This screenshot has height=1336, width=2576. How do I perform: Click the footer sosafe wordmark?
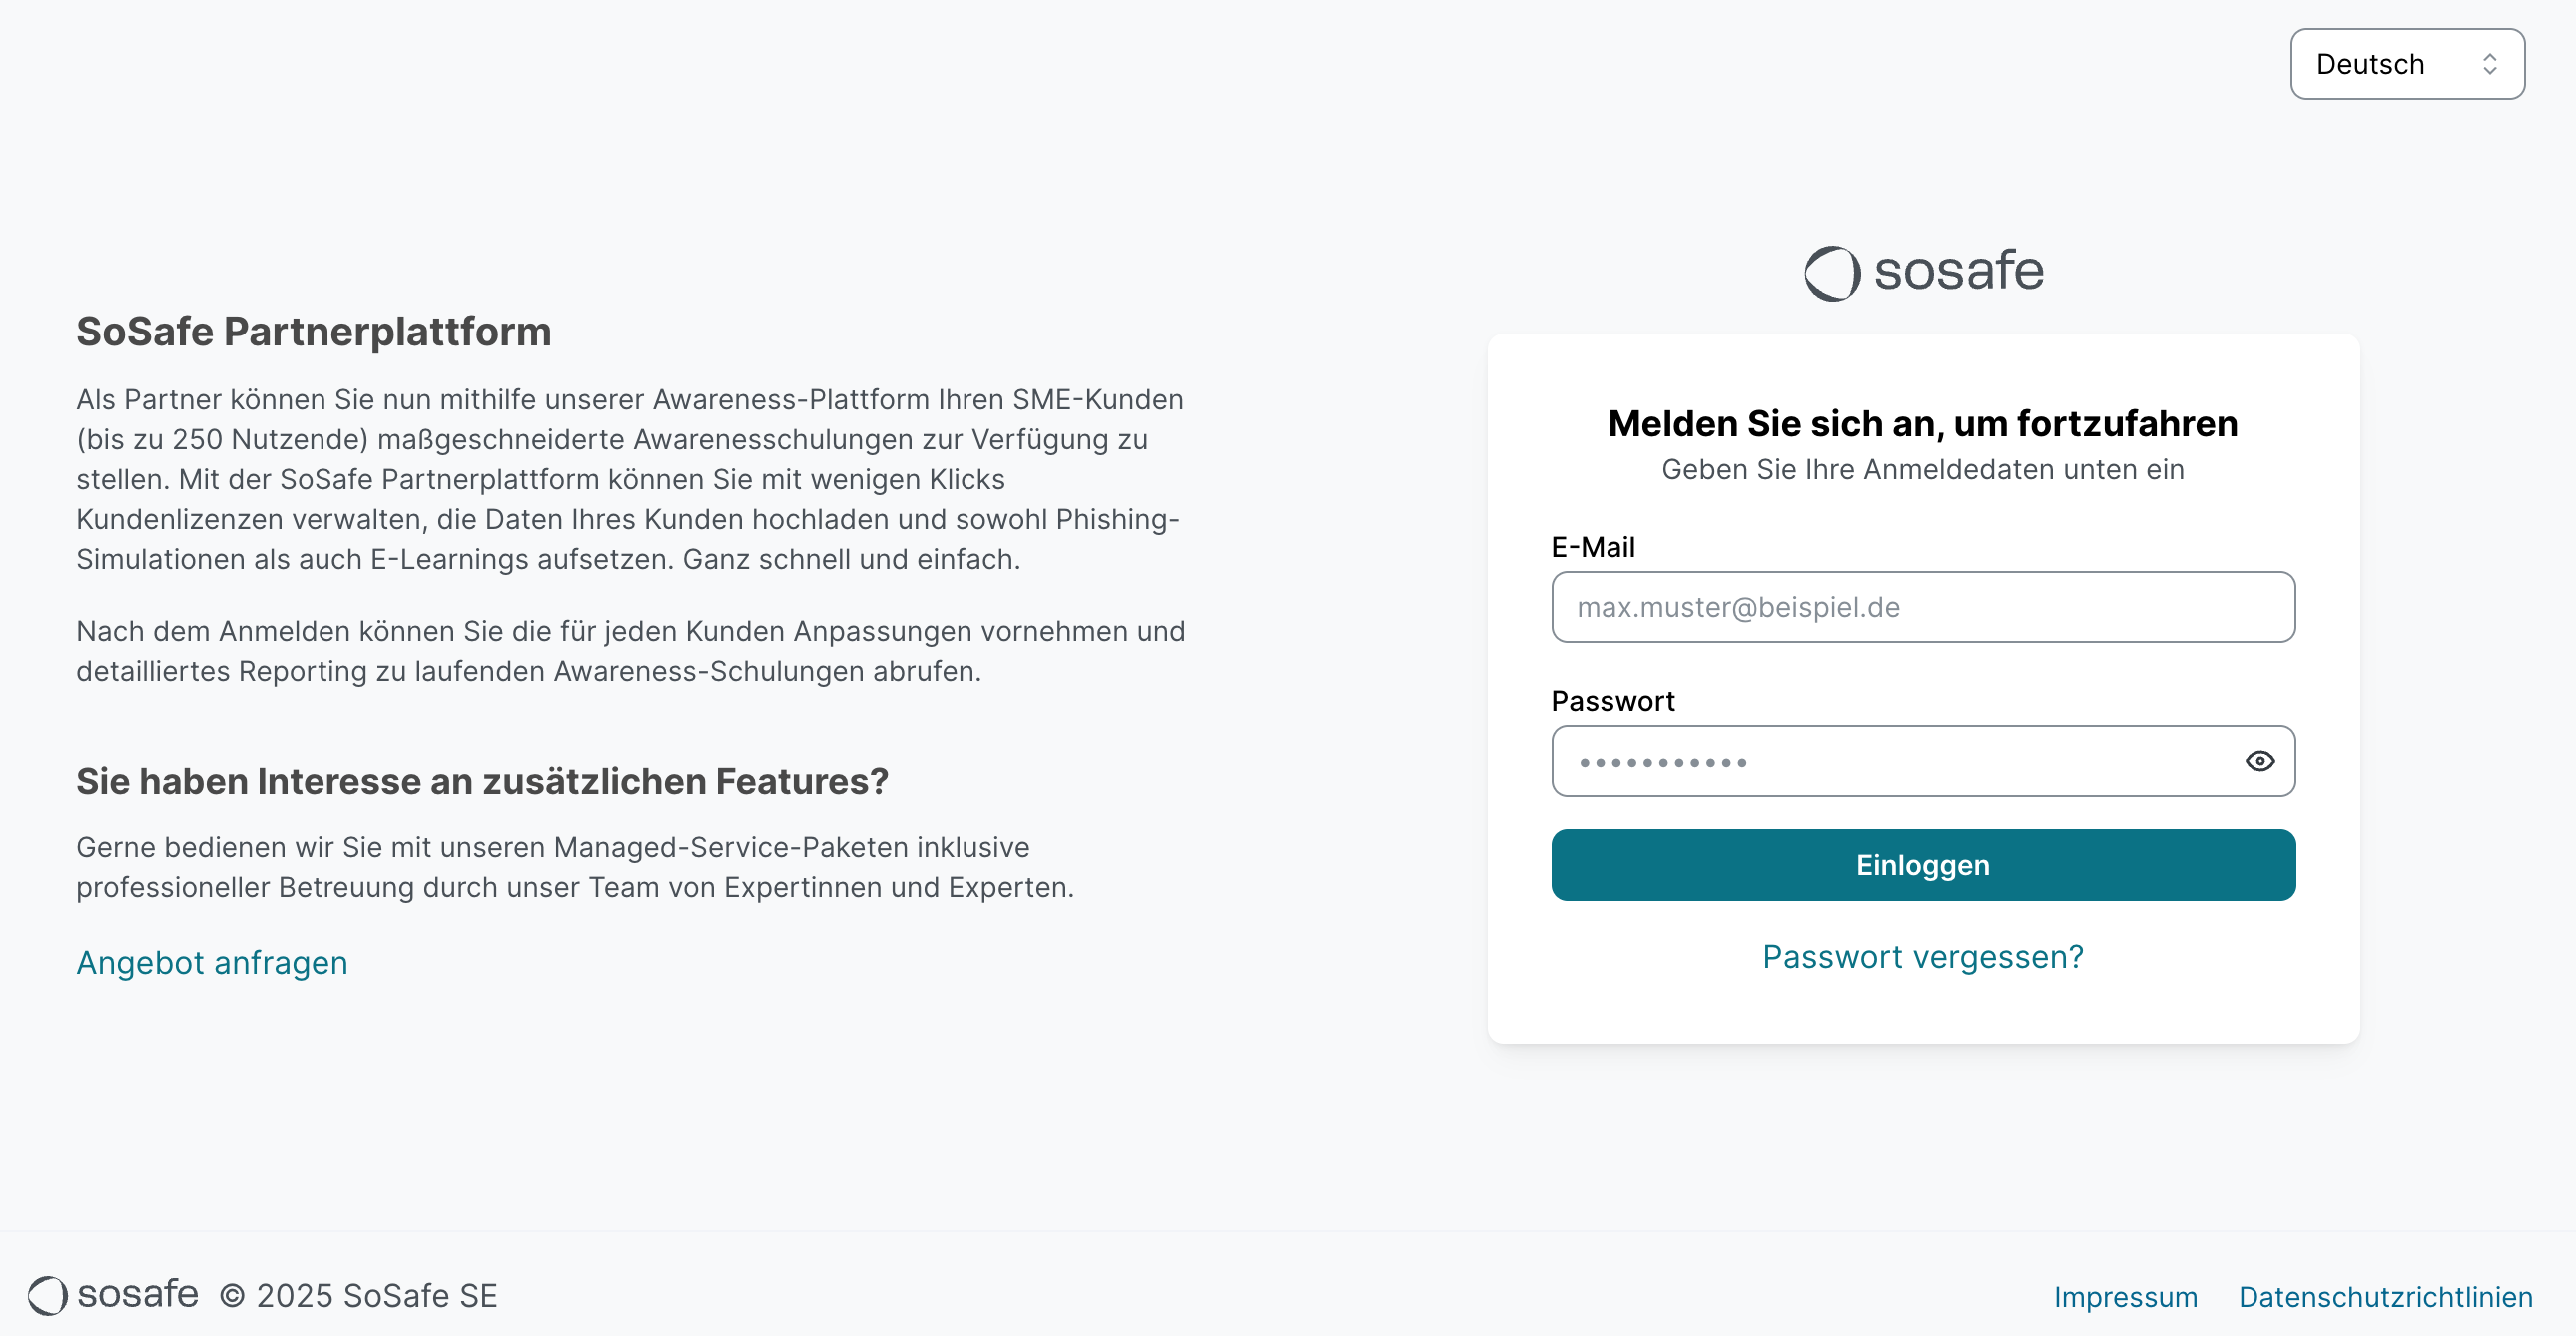point(138,1294)
